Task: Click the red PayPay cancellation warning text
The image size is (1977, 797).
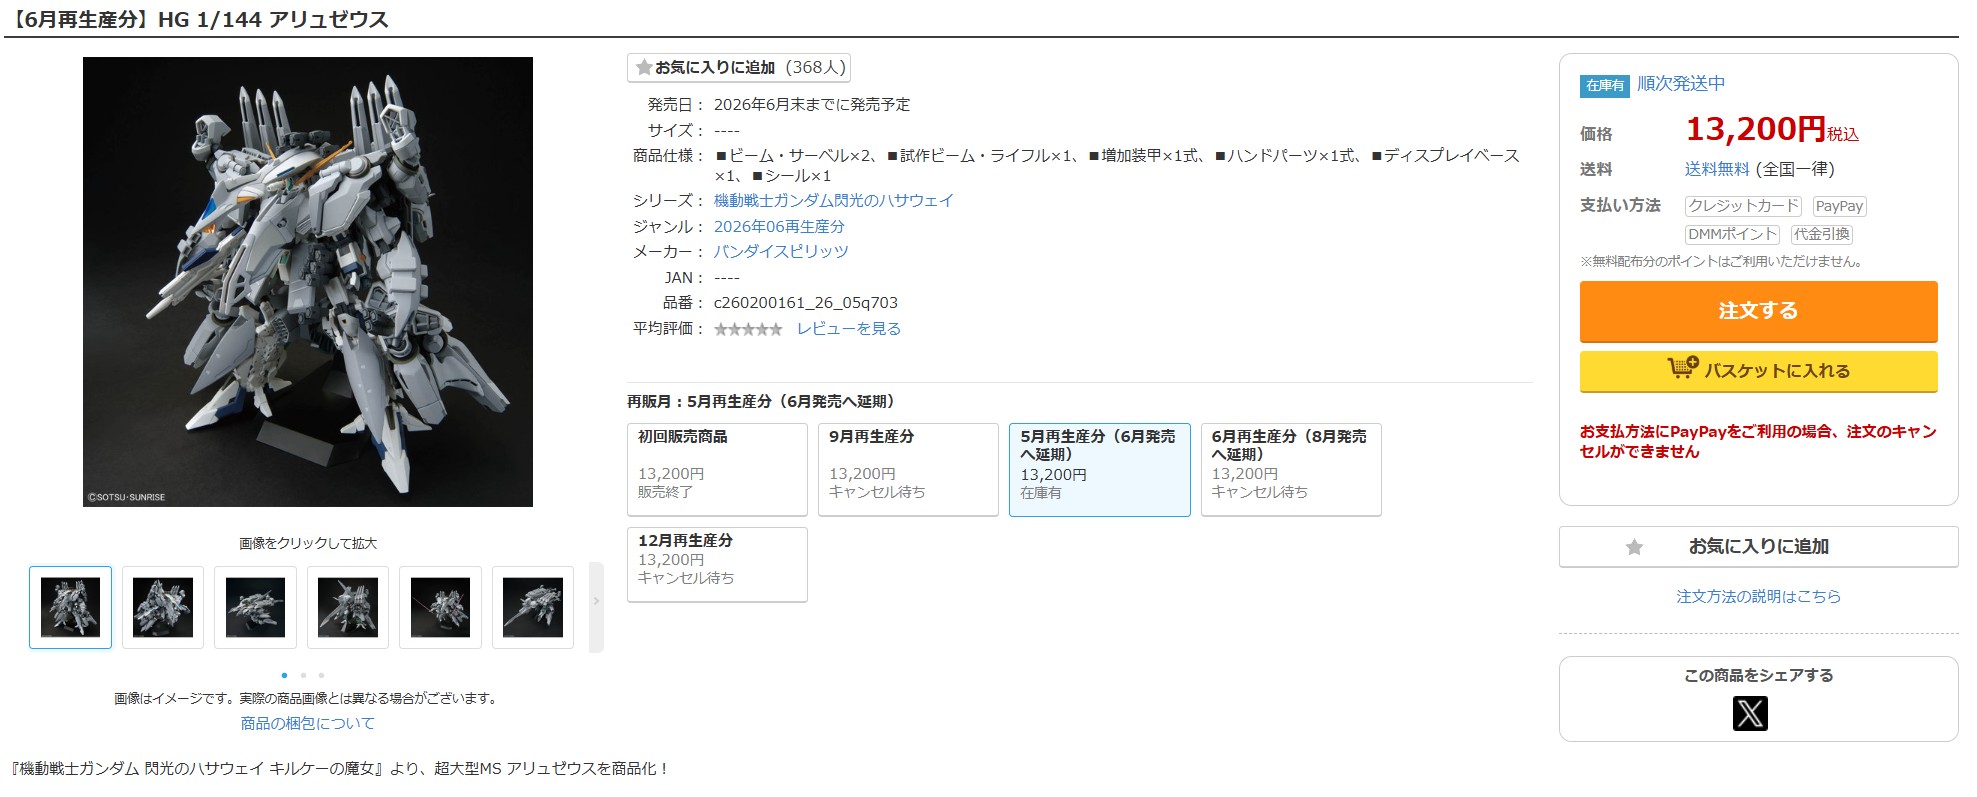Action: [x=1758, y=441]
